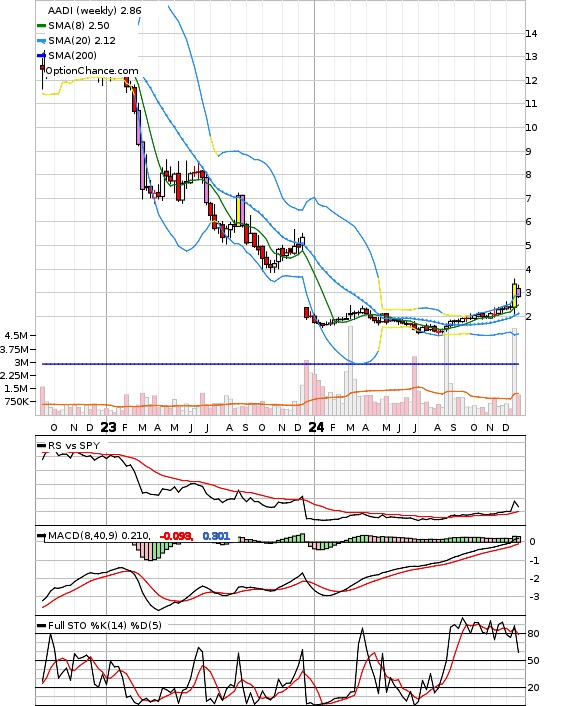Click the green SMA(8) legend swatch
The image size is (566, 706).
tap(41, 26)
